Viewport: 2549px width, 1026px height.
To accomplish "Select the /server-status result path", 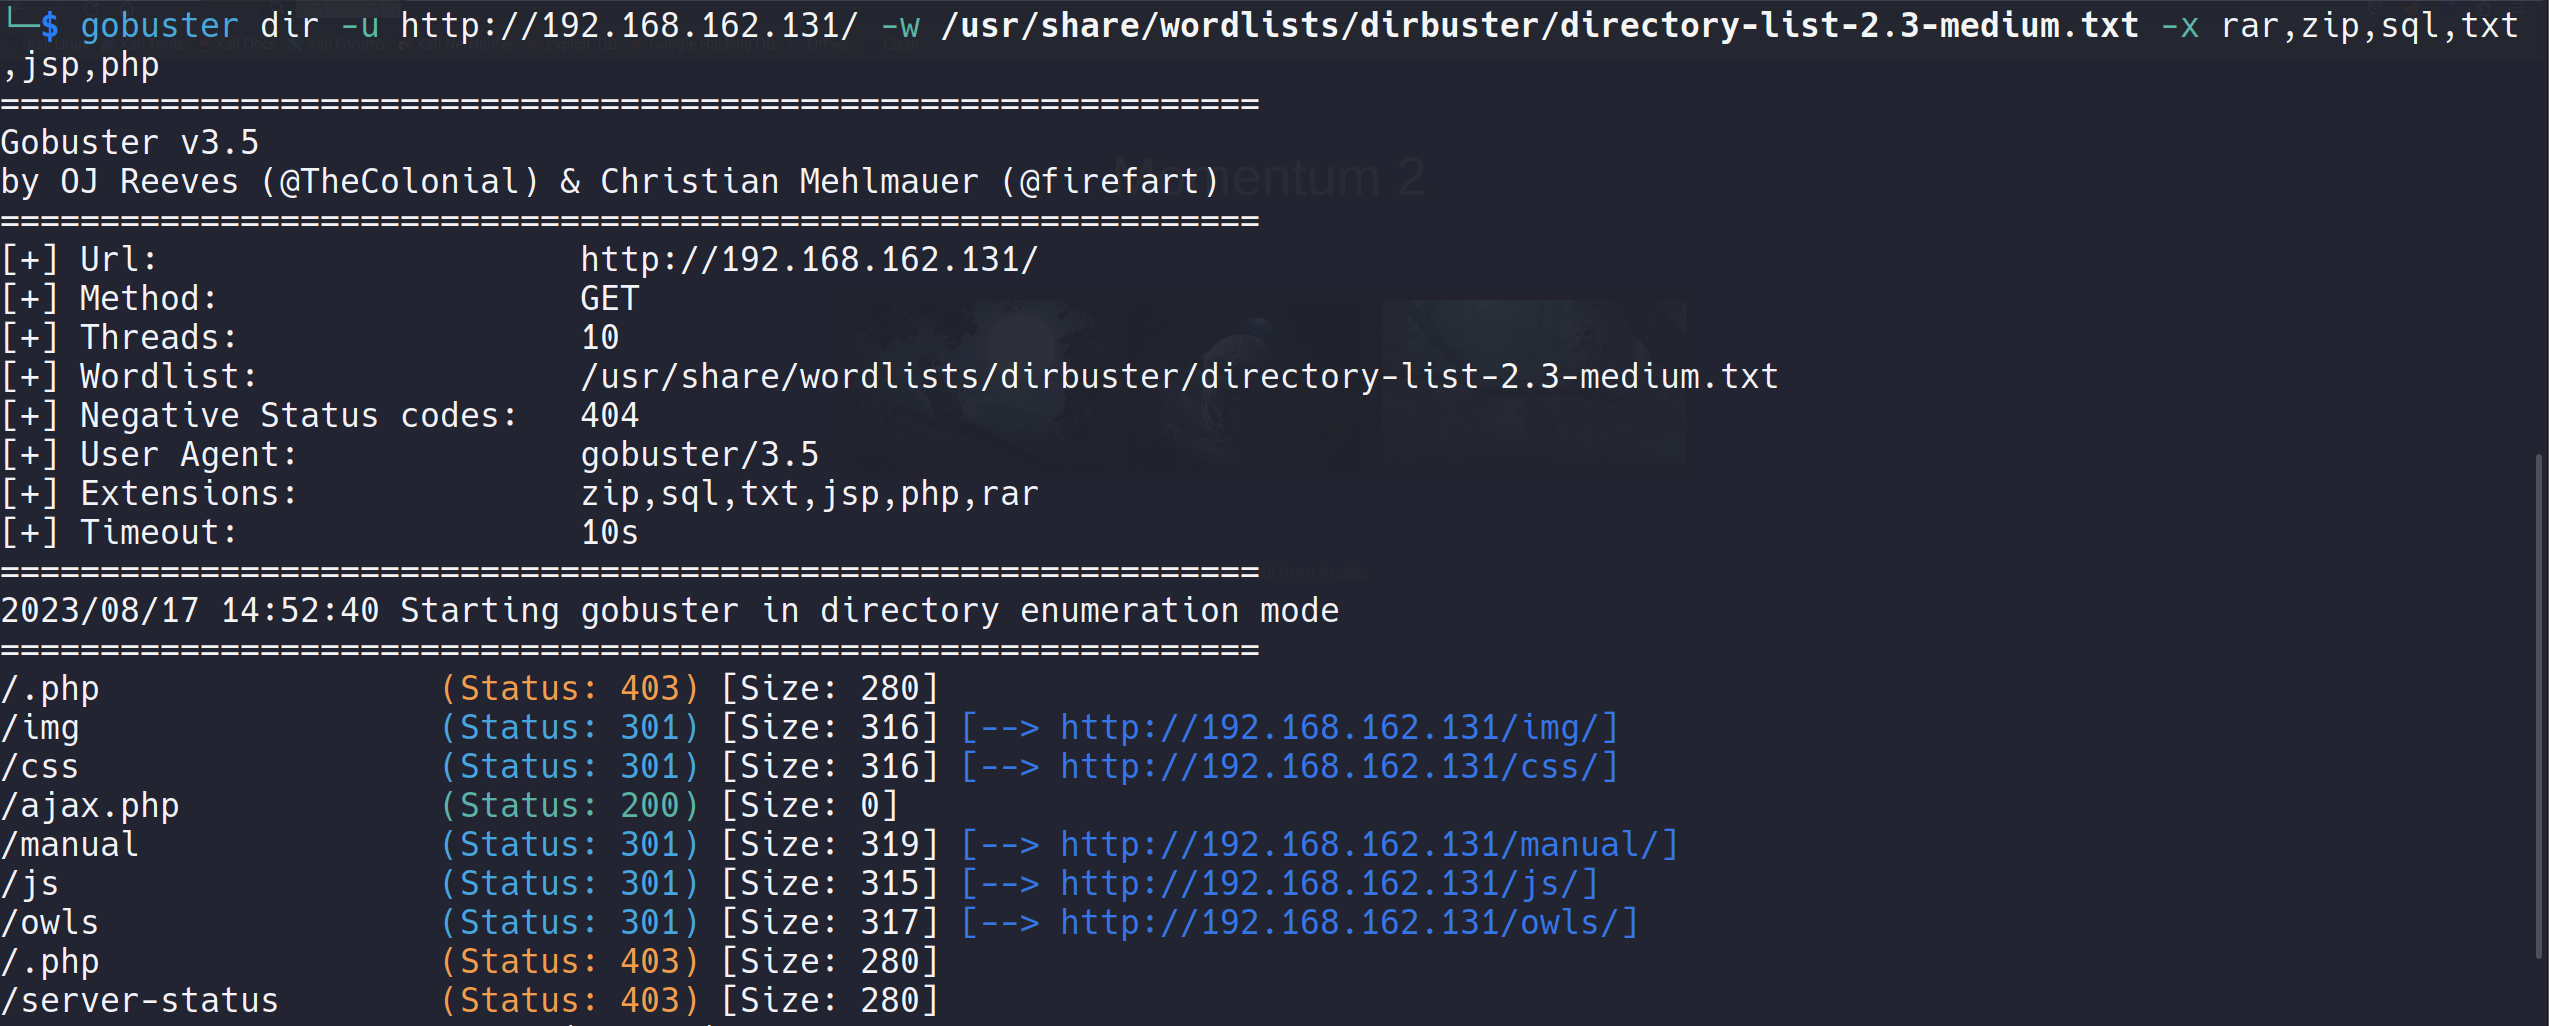I will click(140, 1001).
